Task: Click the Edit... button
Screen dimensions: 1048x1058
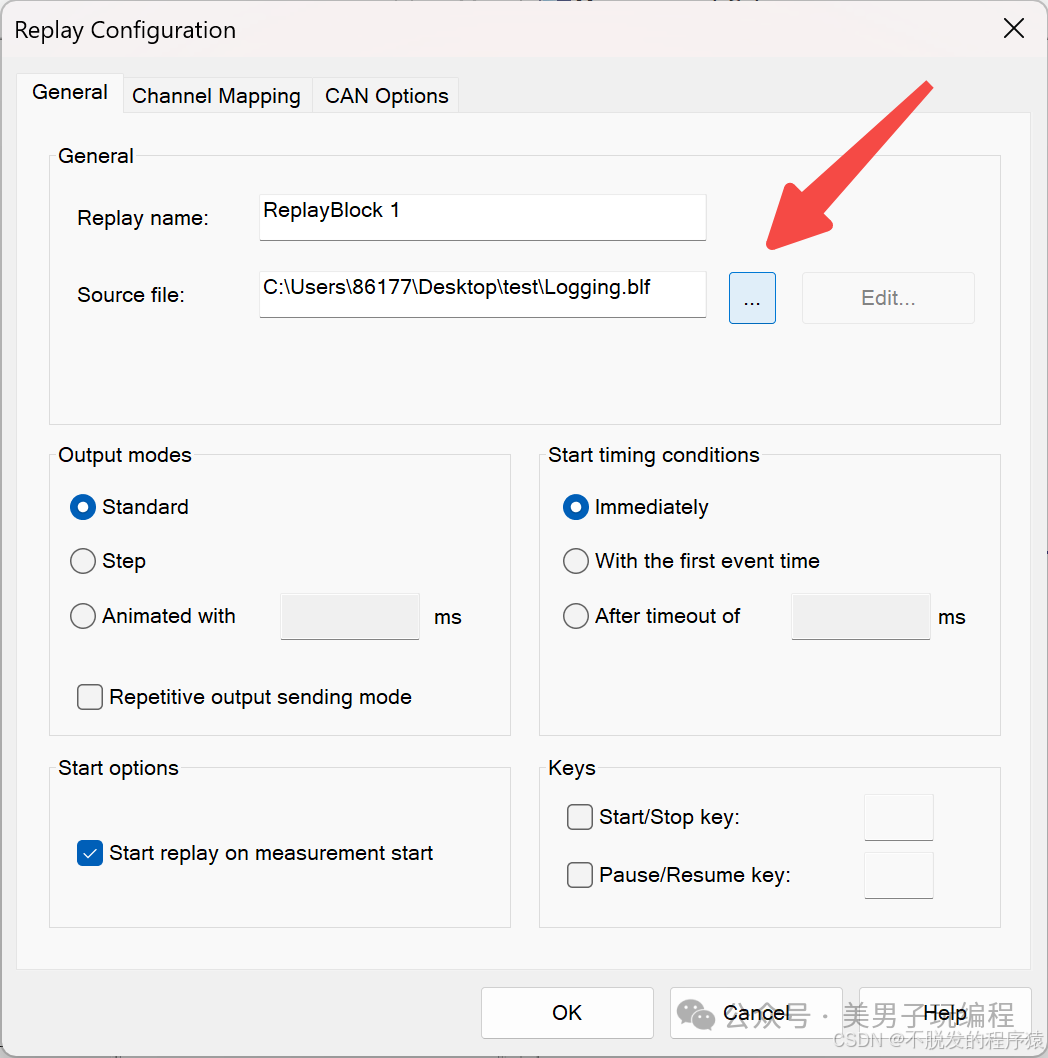Action: coord(887,298)
